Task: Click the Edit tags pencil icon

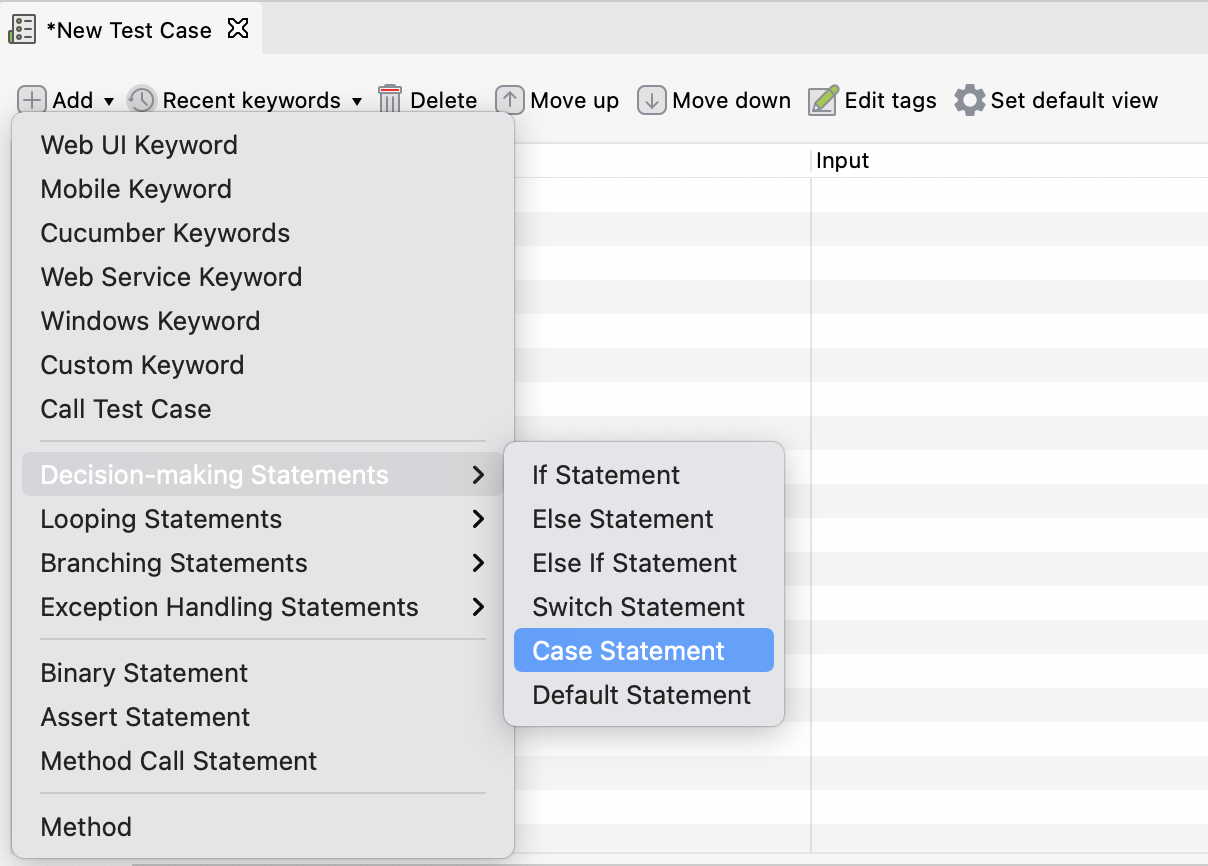Action: coord(823,100)
